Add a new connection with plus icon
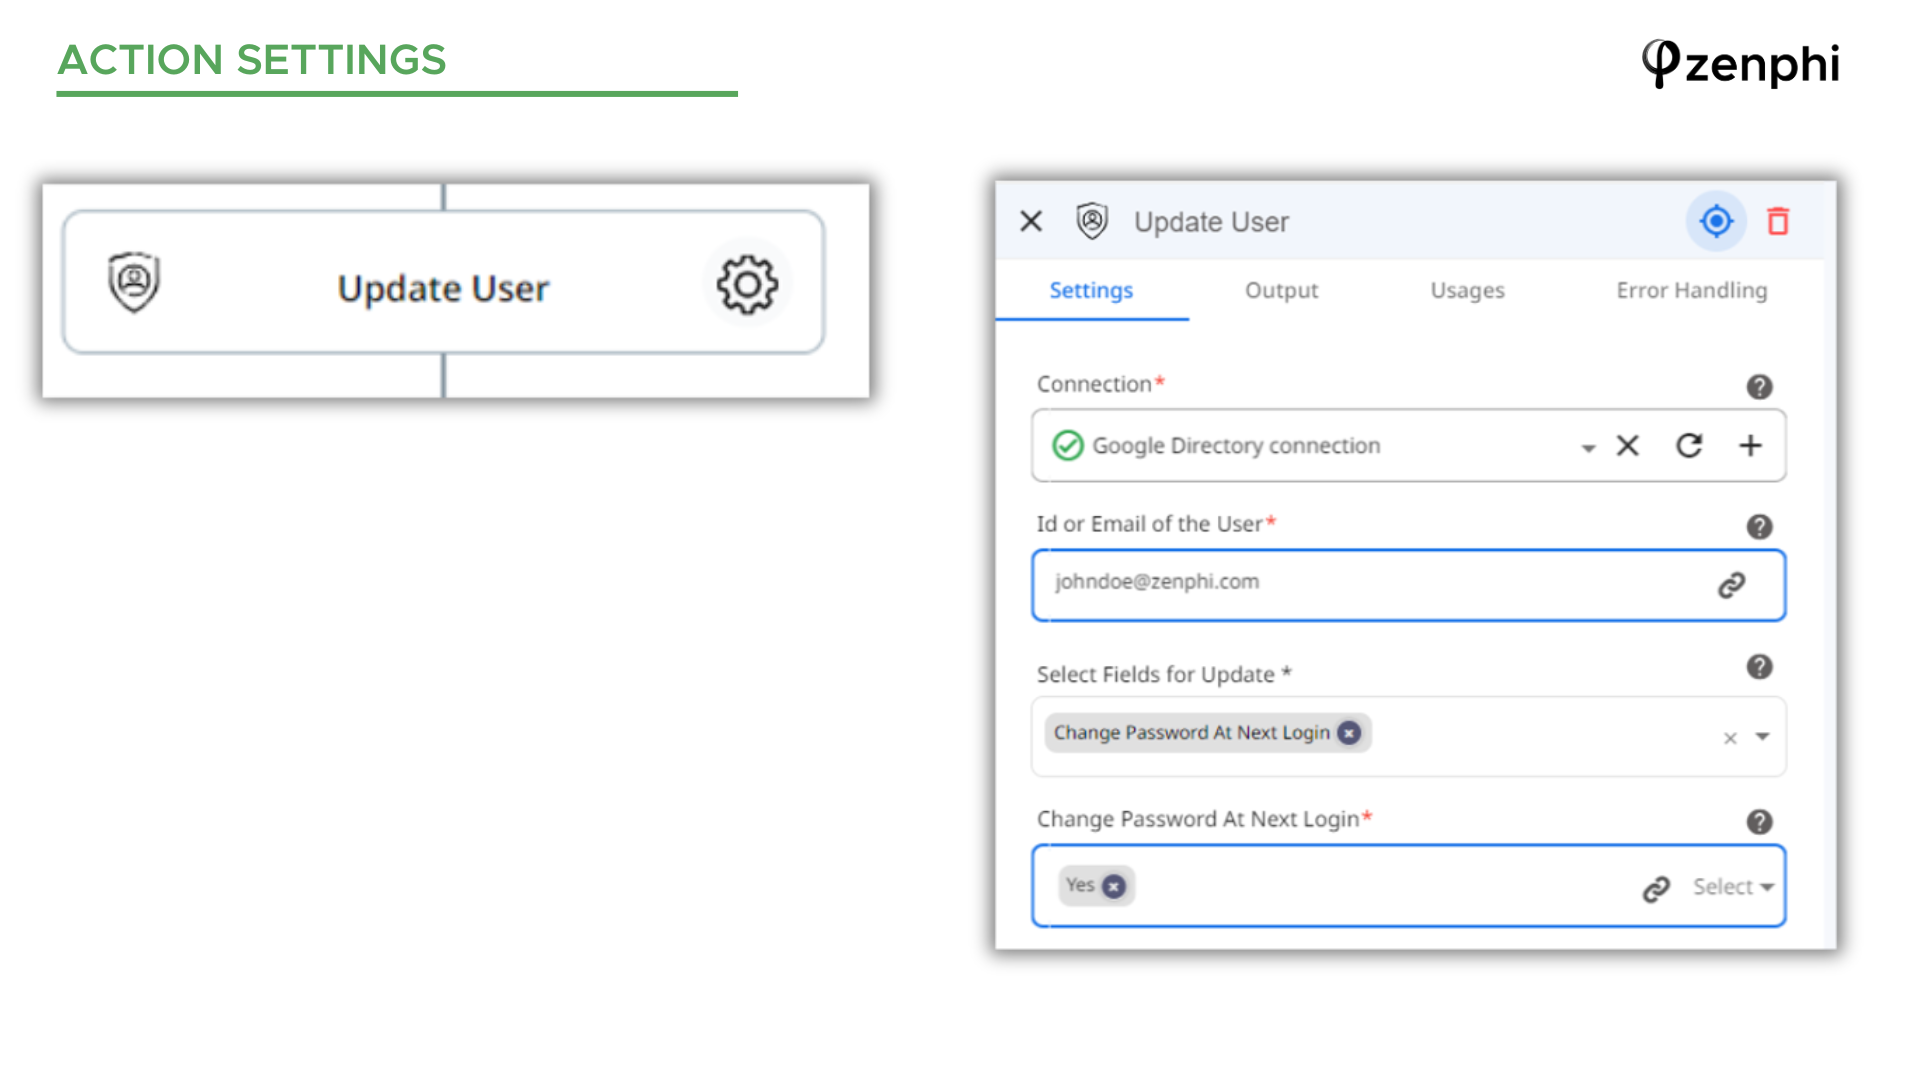This screenshot has width=1920, height=1080. 1750,445
